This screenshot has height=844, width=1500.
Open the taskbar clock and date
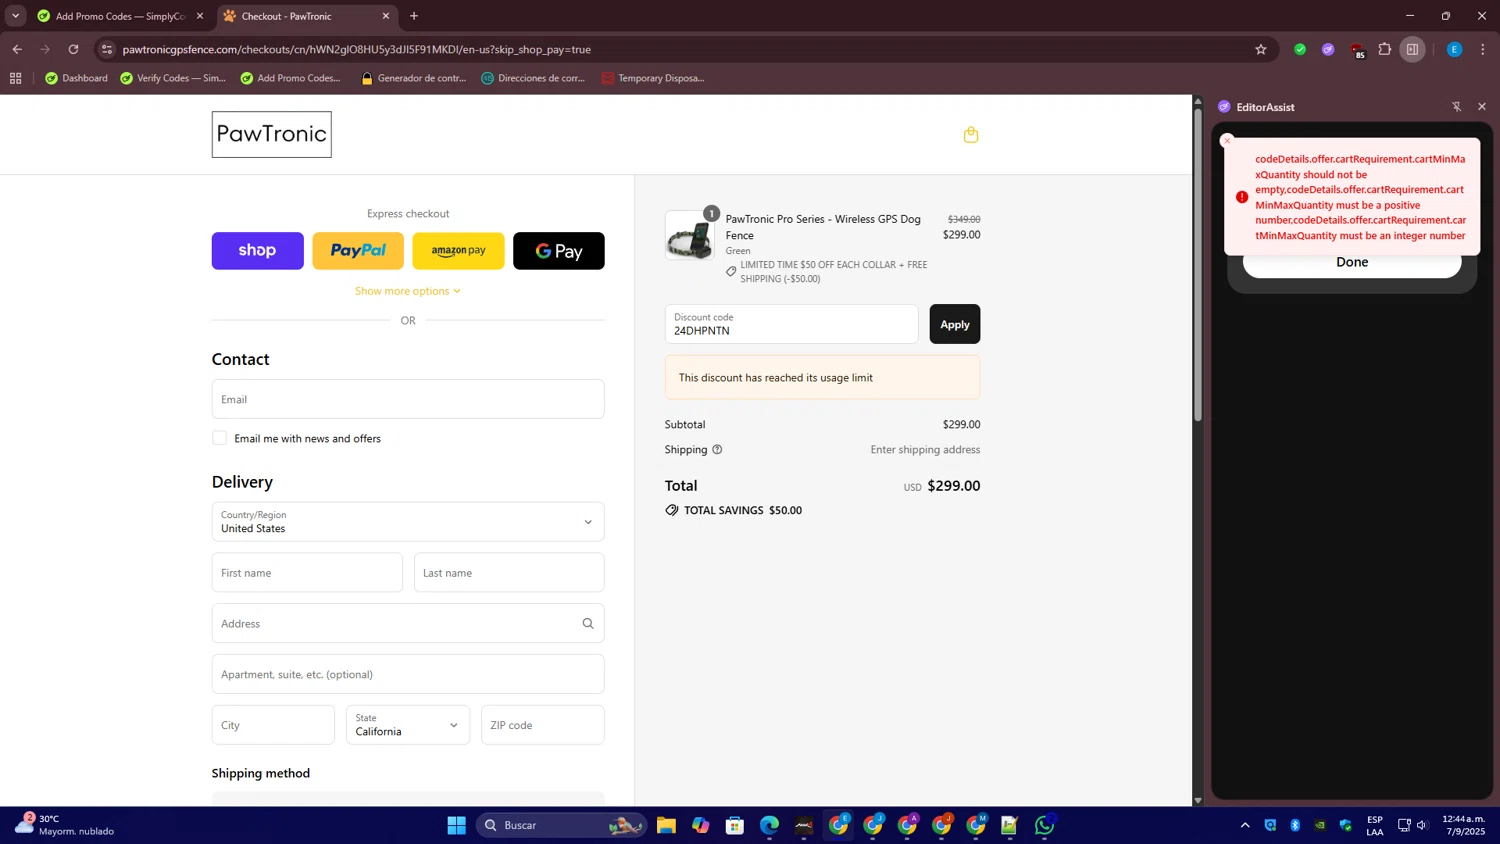coord(1464,825)
